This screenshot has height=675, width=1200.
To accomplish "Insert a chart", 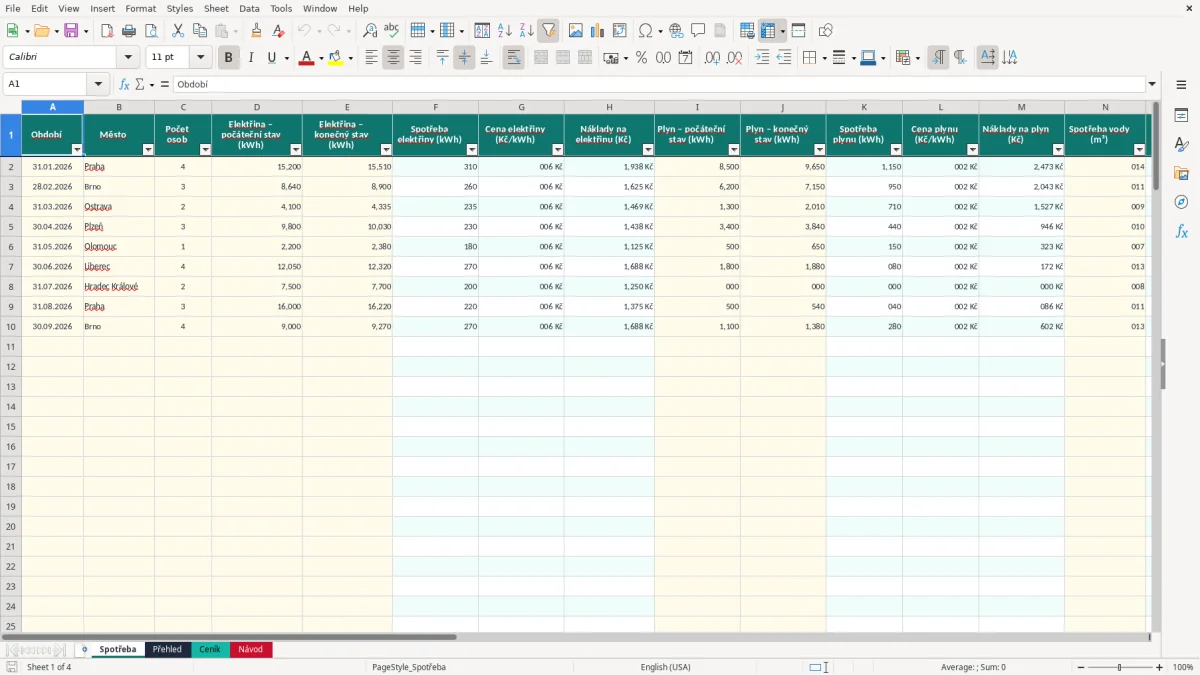I will [598, 31].
